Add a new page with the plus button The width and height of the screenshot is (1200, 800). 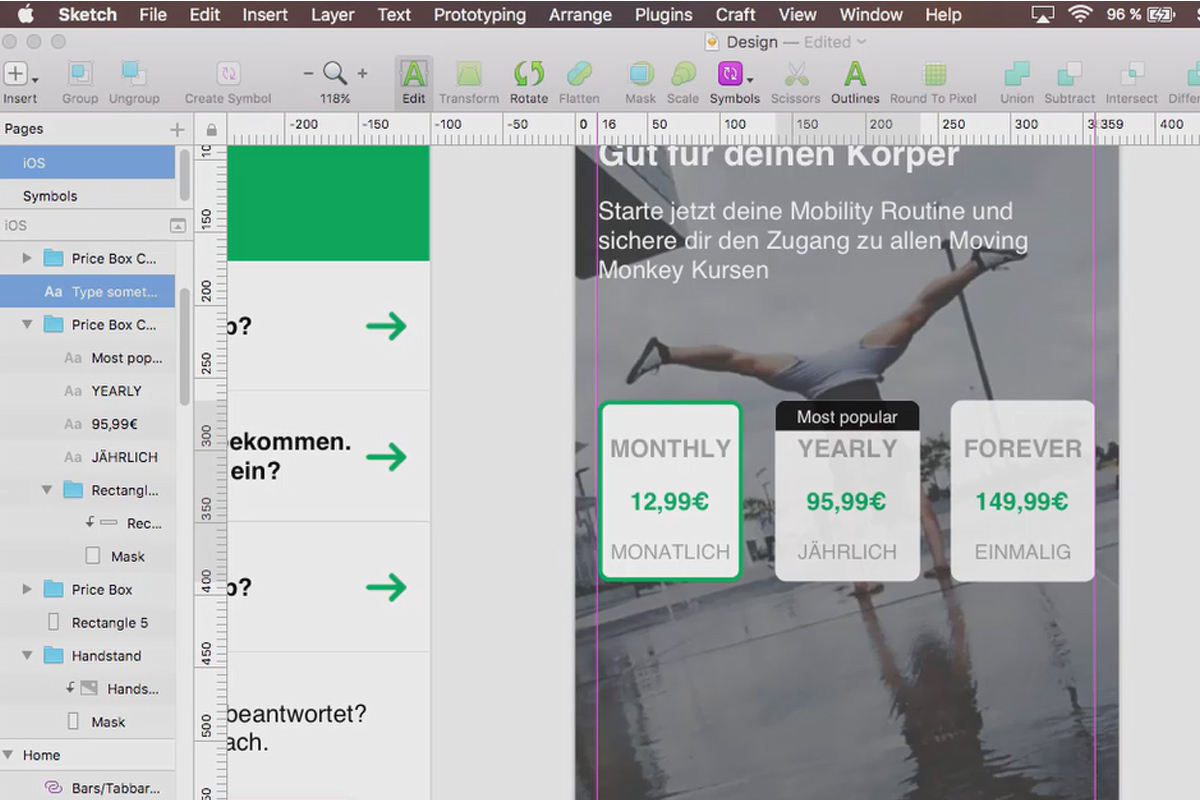click(177, 128)
